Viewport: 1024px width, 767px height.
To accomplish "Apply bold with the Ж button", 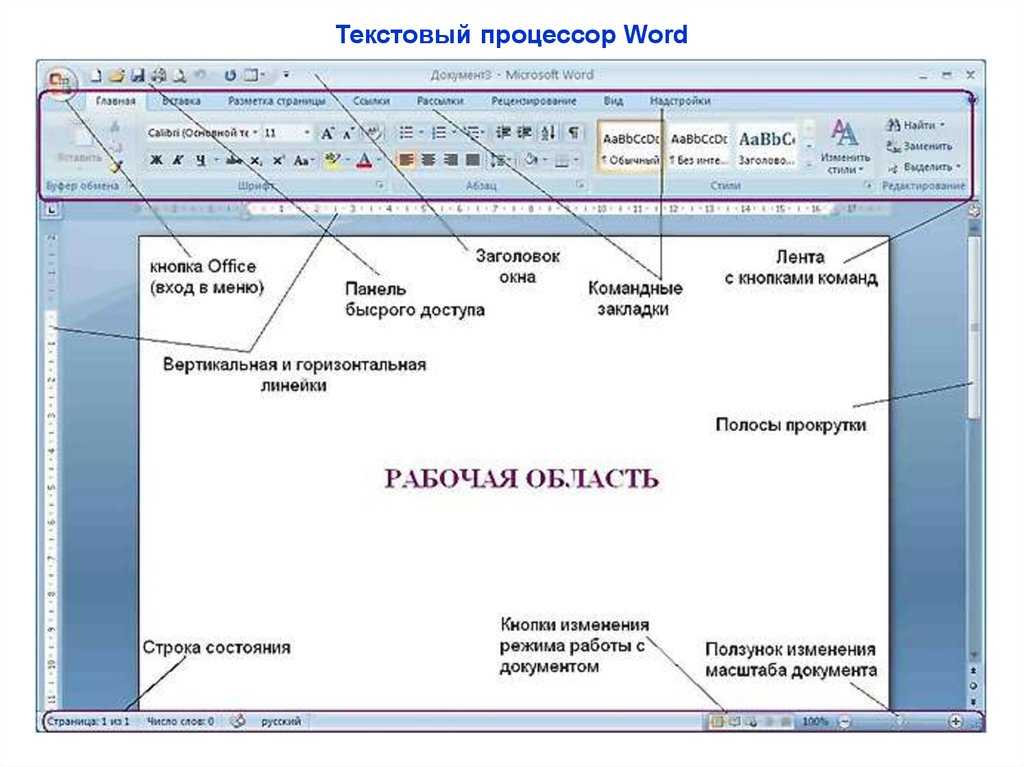I will 156,160.
